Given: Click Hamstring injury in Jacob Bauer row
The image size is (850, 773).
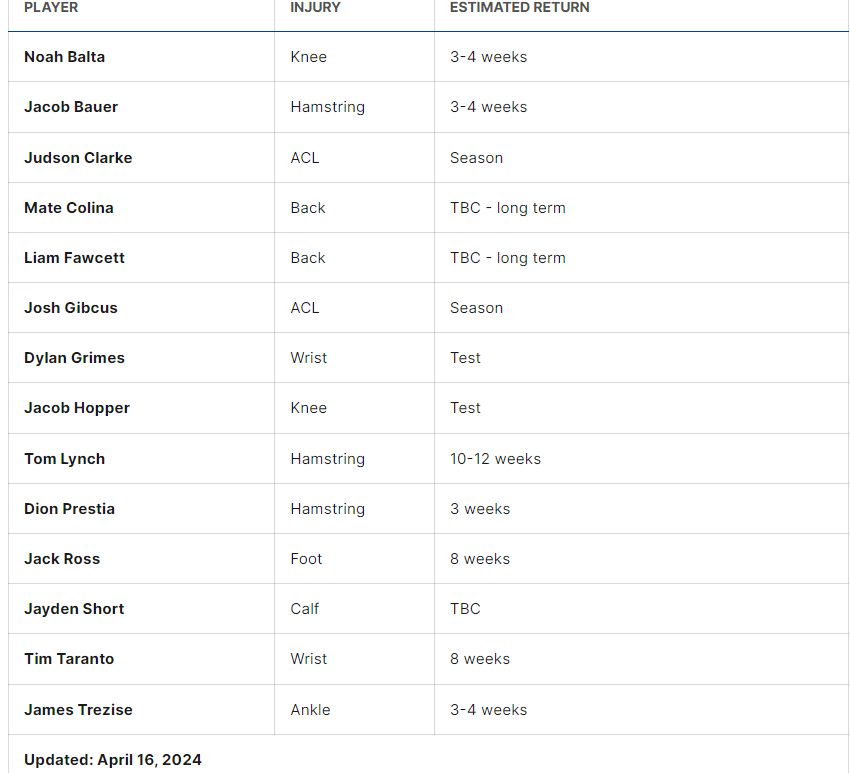Looking at the screenshot, I should coord(327,107).
